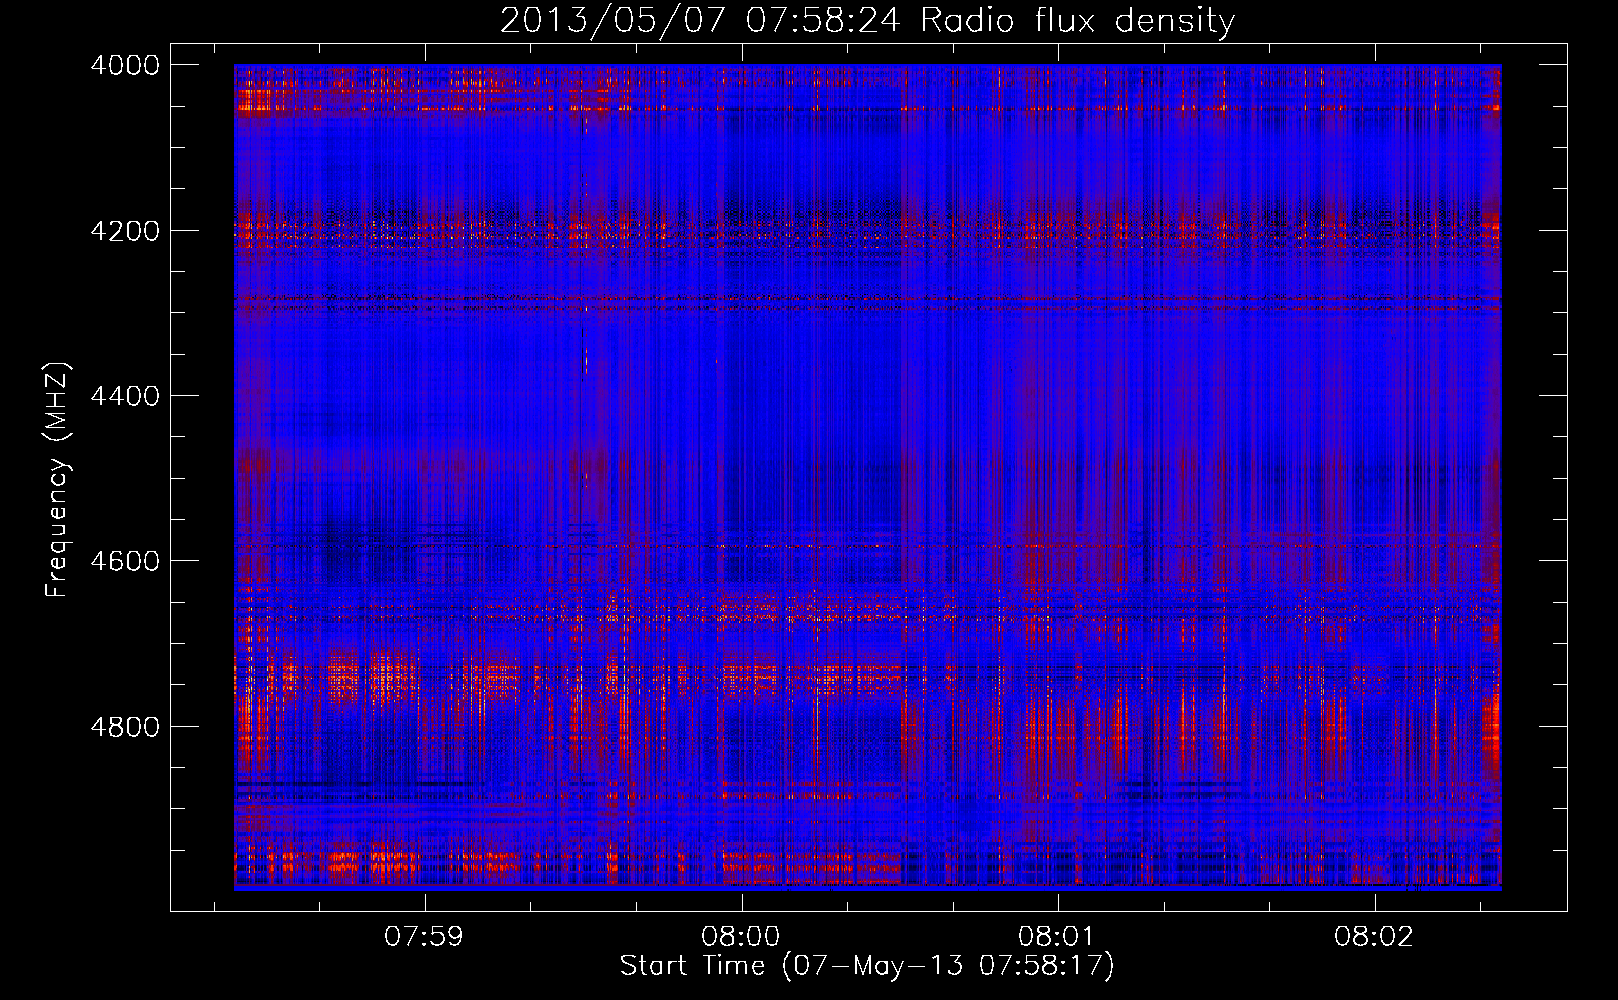
Task: Click the '08:02' time axis label
Action: [1374, 937]
